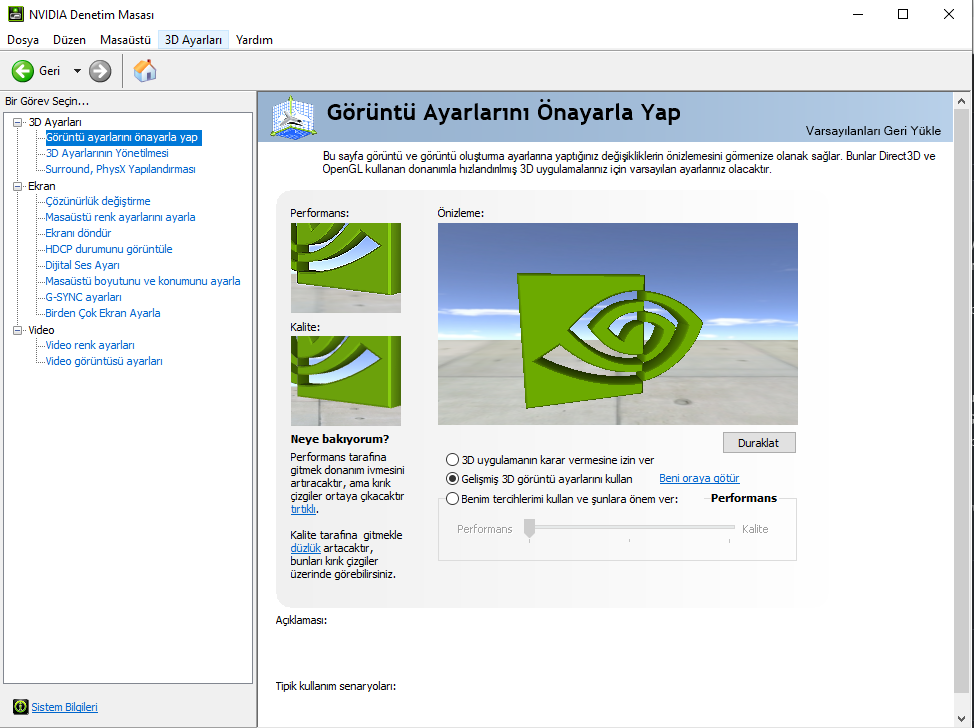Open the Sistem Bilgileri link
Viewport: 974px width, 728px height.
[x=65, y=707]
